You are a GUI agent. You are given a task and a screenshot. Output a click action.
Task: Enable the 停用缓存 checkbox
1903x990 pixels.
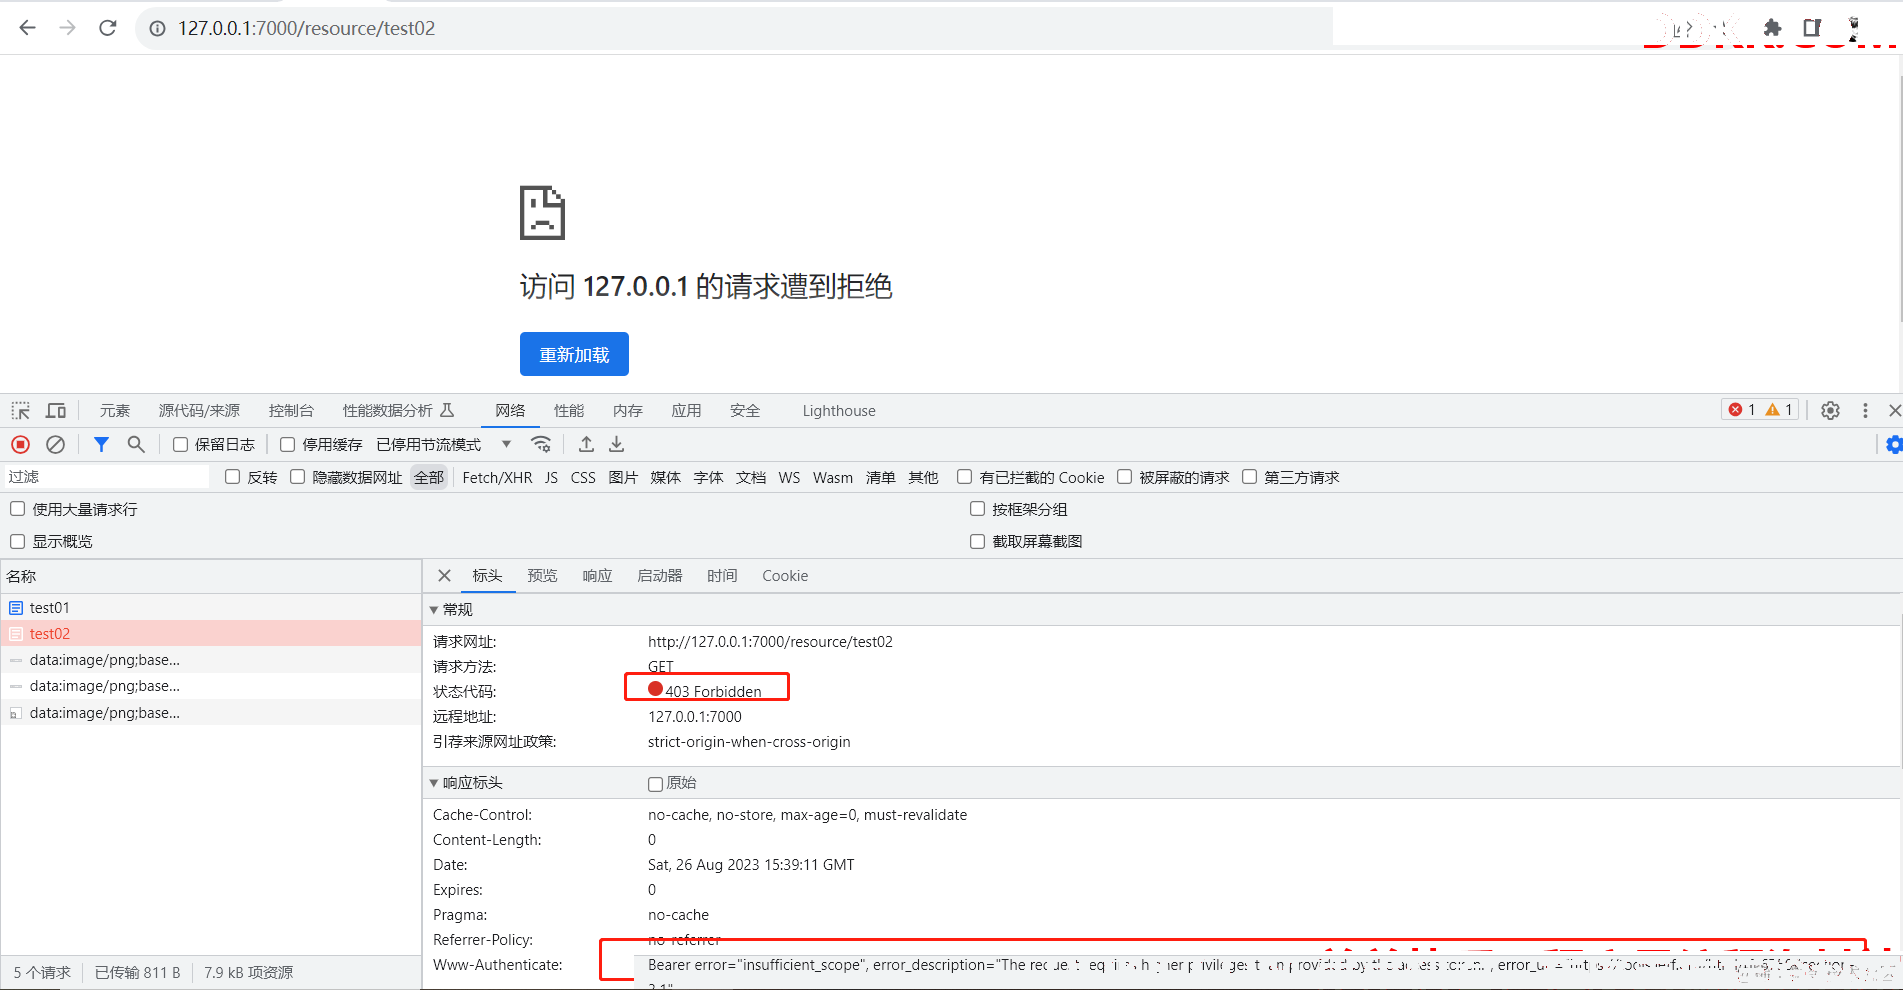(288, 444)
